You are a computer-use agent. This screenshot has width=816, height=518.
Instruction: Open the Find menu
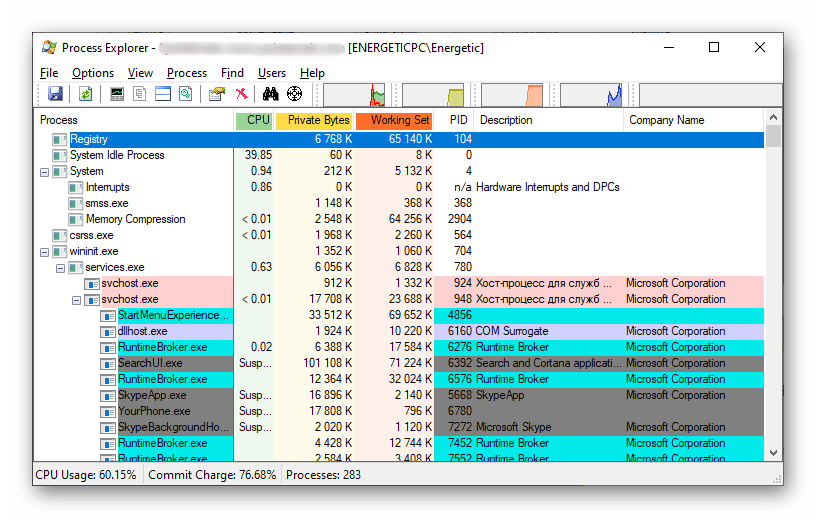pos(232,73)
